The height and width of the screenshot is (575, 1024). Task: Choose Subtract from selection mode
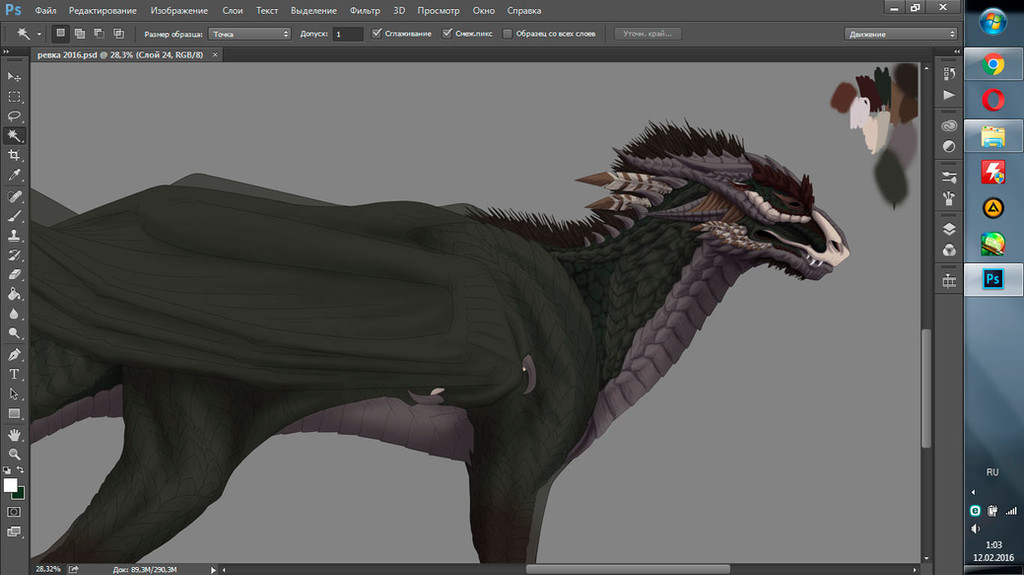click(x=99, y=33)
